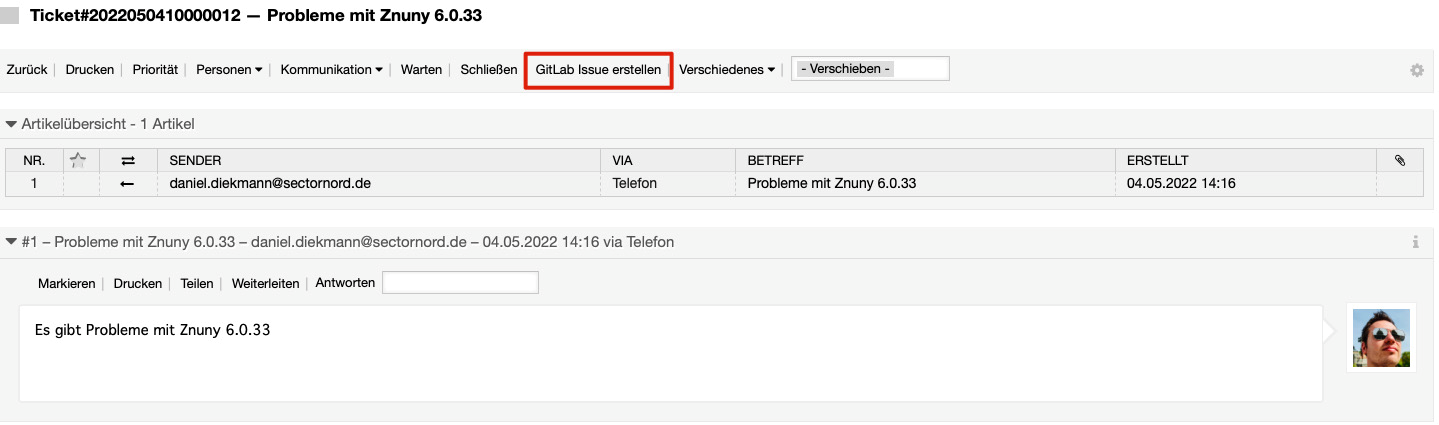Collapse the Artikelübersicht section
The width and height of the screenshot is (1439, 425).
pyautogui.click(x=12, y=125)
